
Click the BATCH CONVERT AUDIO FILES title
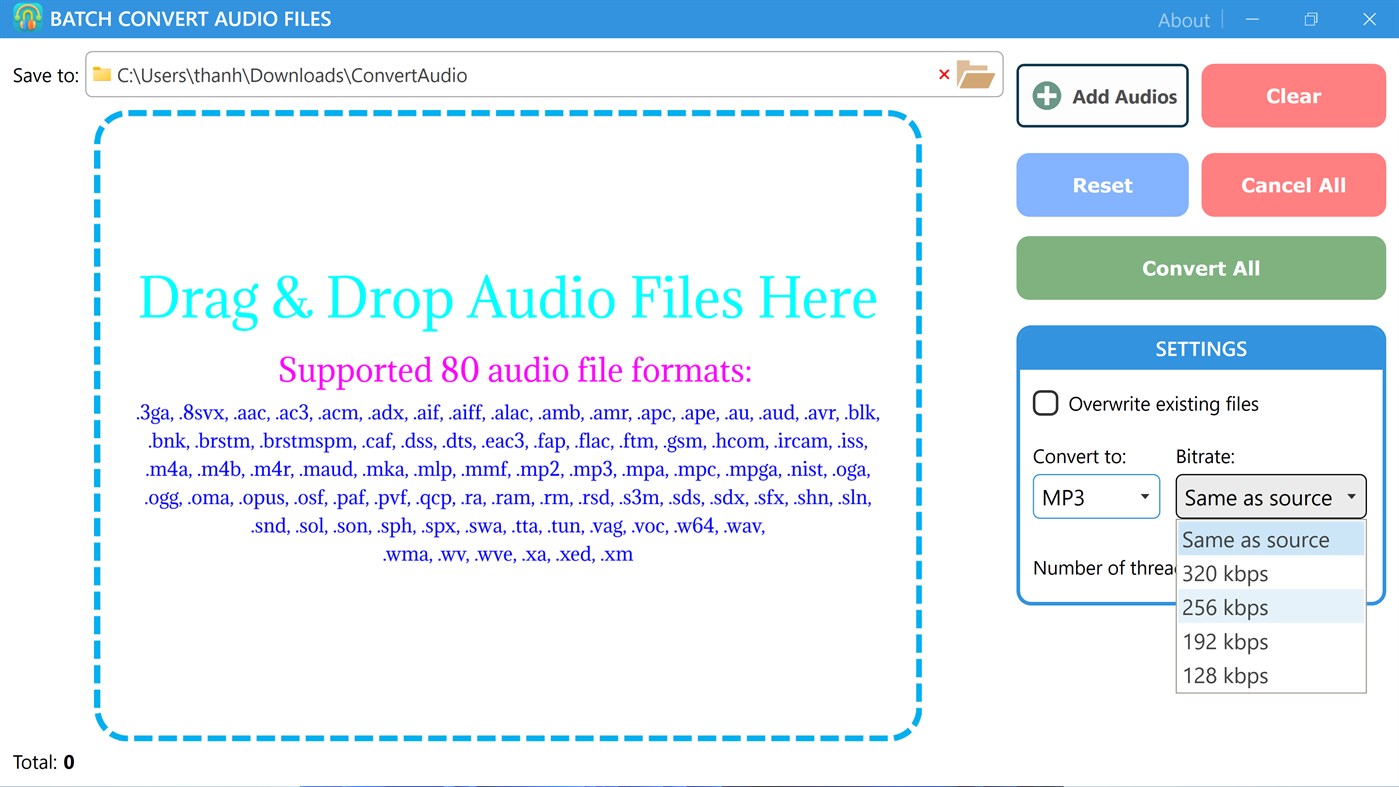click(x=190, y=19)
